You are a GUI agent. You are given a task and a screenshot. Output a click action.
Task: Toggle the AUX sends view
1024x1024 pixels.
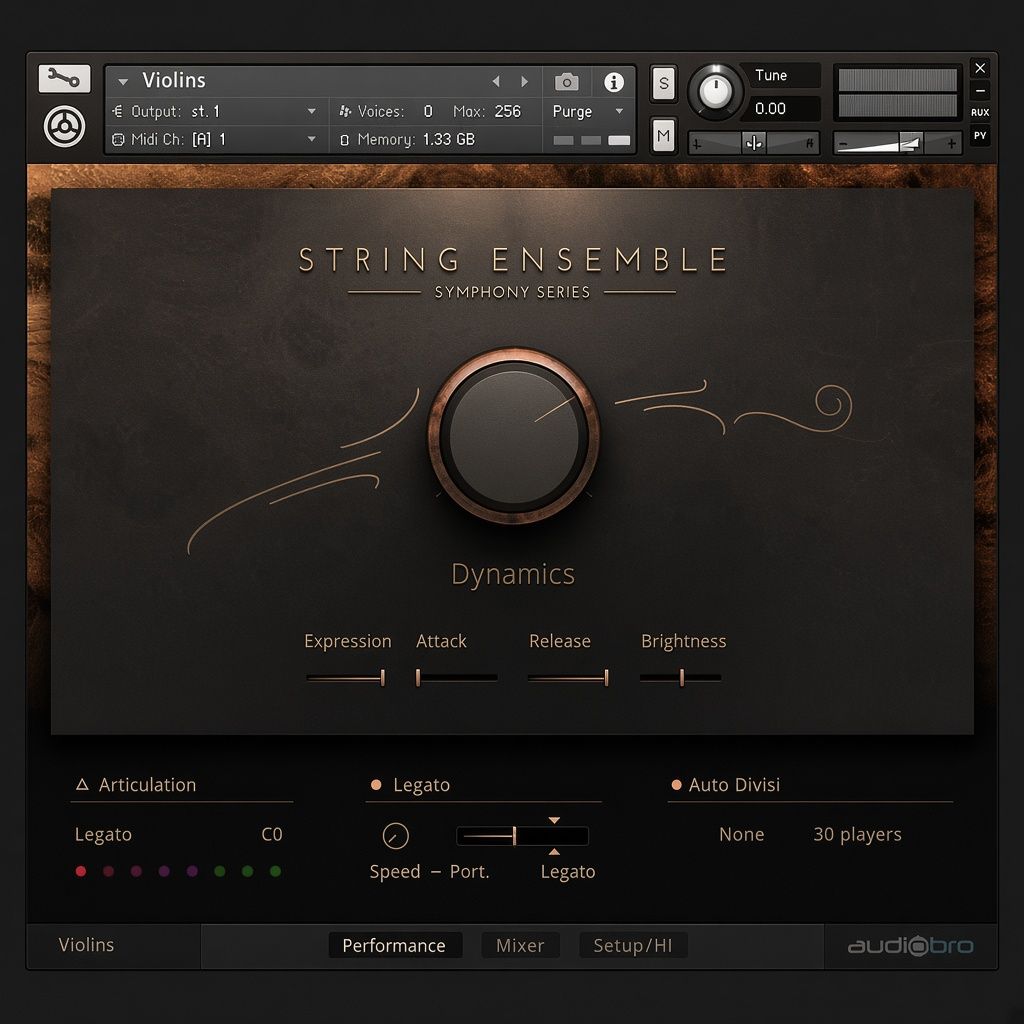coord(980,112)
